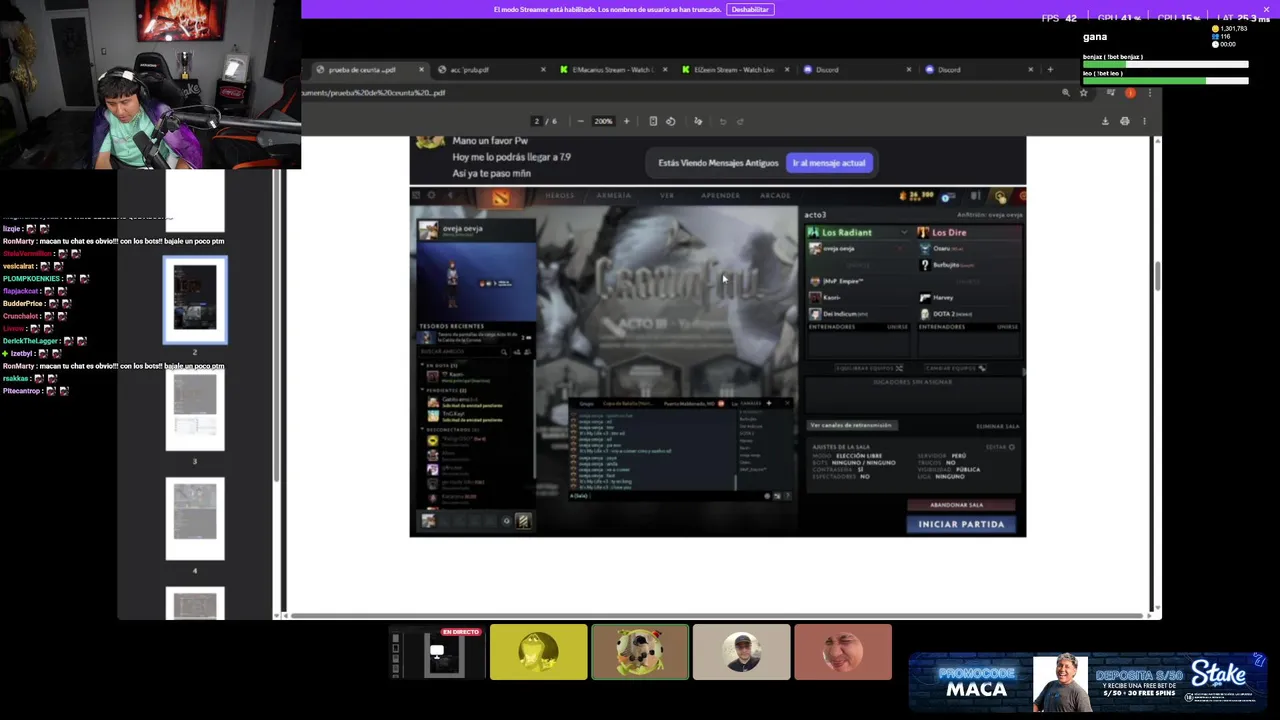The image size is (1280, 720).
Task: Click the PLOMPKOENKIES chat username
Action: [31, 278]
